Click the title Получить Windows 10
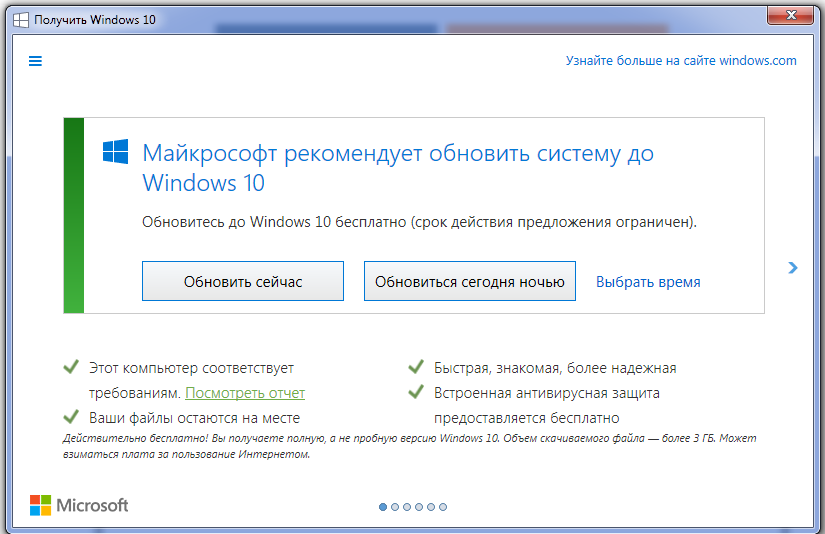 click(95, 20)
